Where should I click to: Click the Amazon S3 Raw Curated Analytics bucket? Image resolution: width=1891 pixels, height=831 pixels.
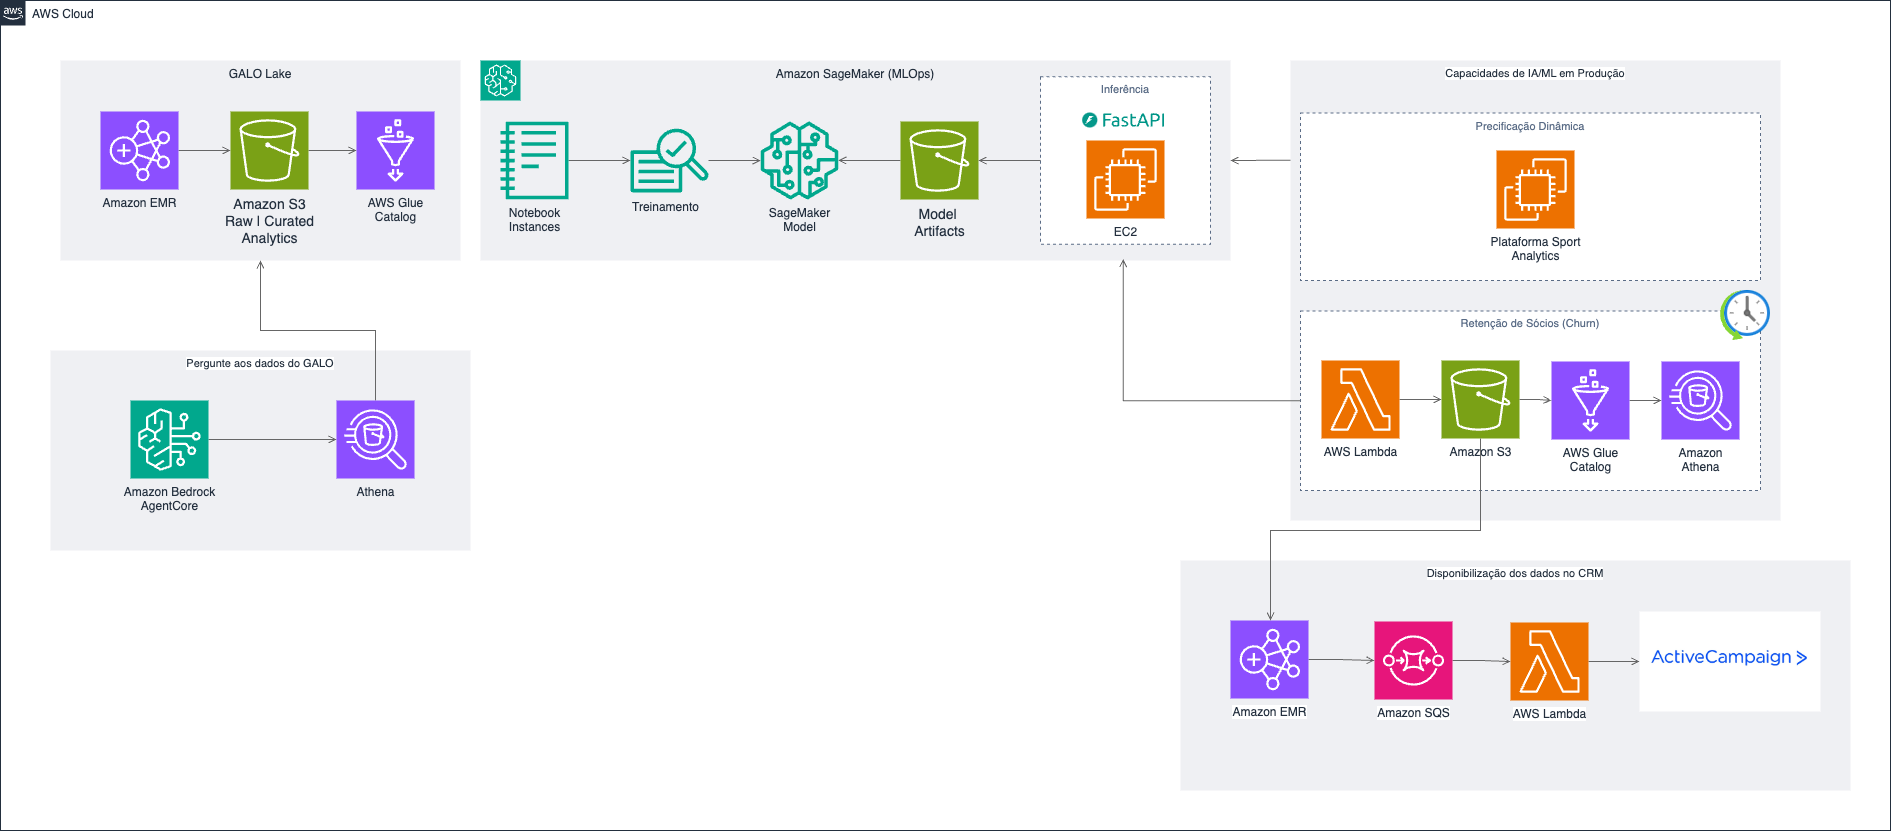tap(269, 150)
